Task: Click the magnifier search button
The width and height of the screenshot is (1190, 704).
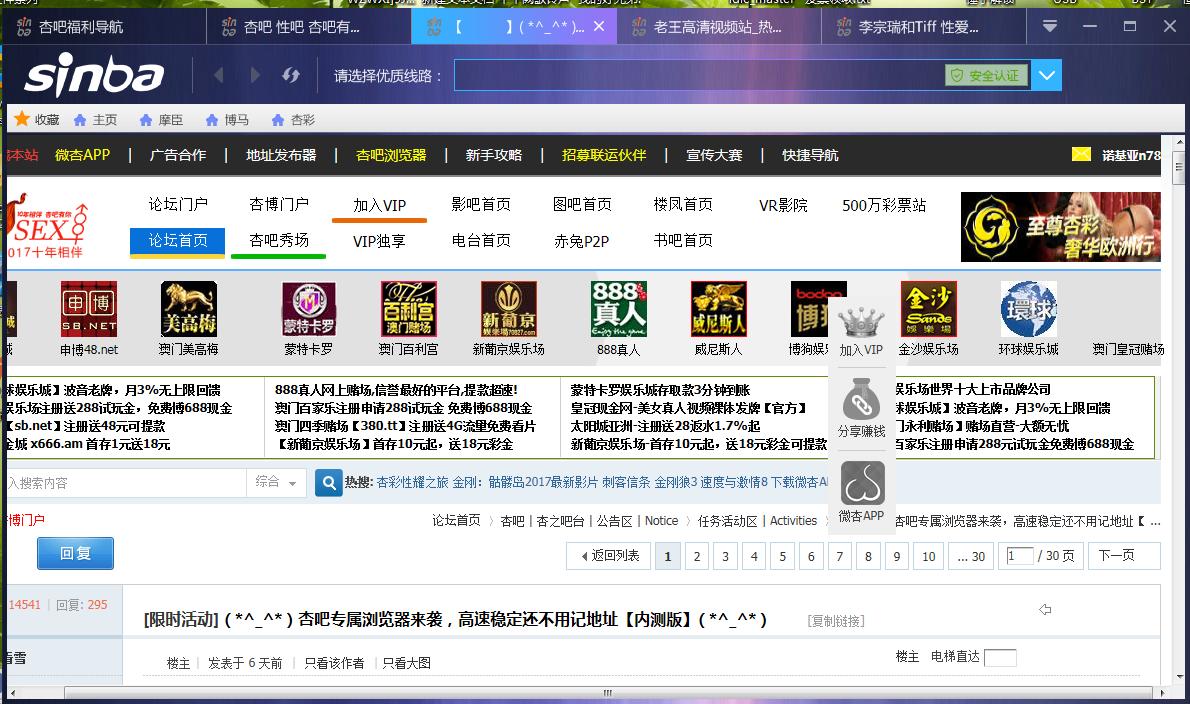Action: [x=329, y=483]
